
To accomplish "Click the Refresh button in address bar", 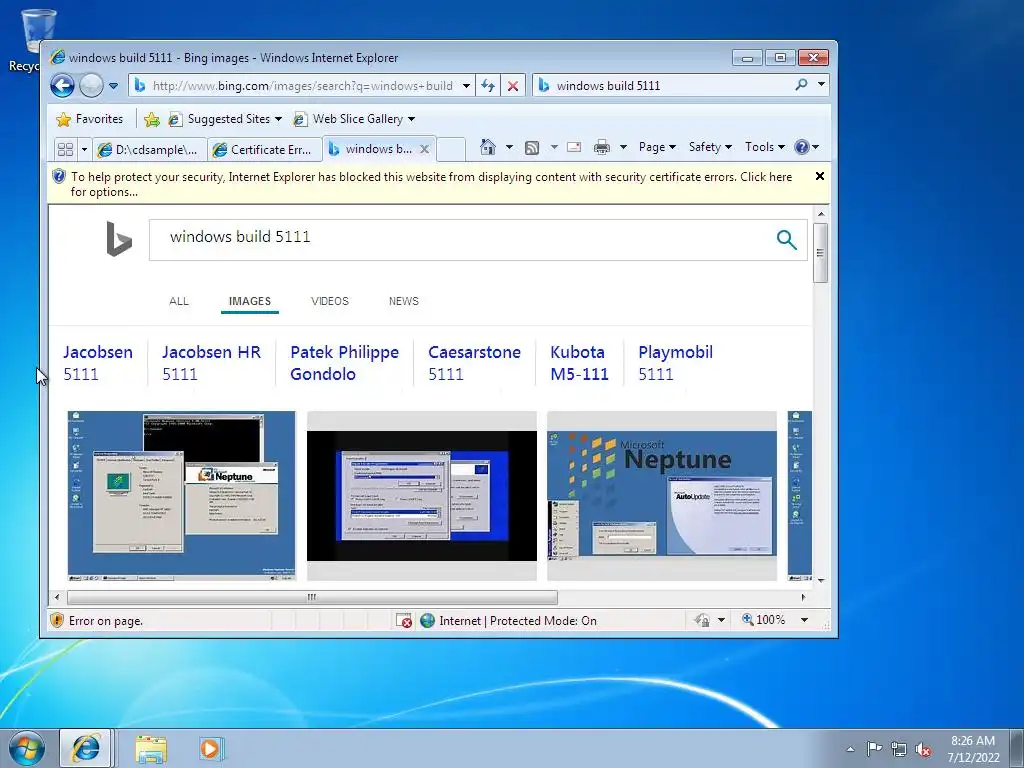I will pos(488,86).
